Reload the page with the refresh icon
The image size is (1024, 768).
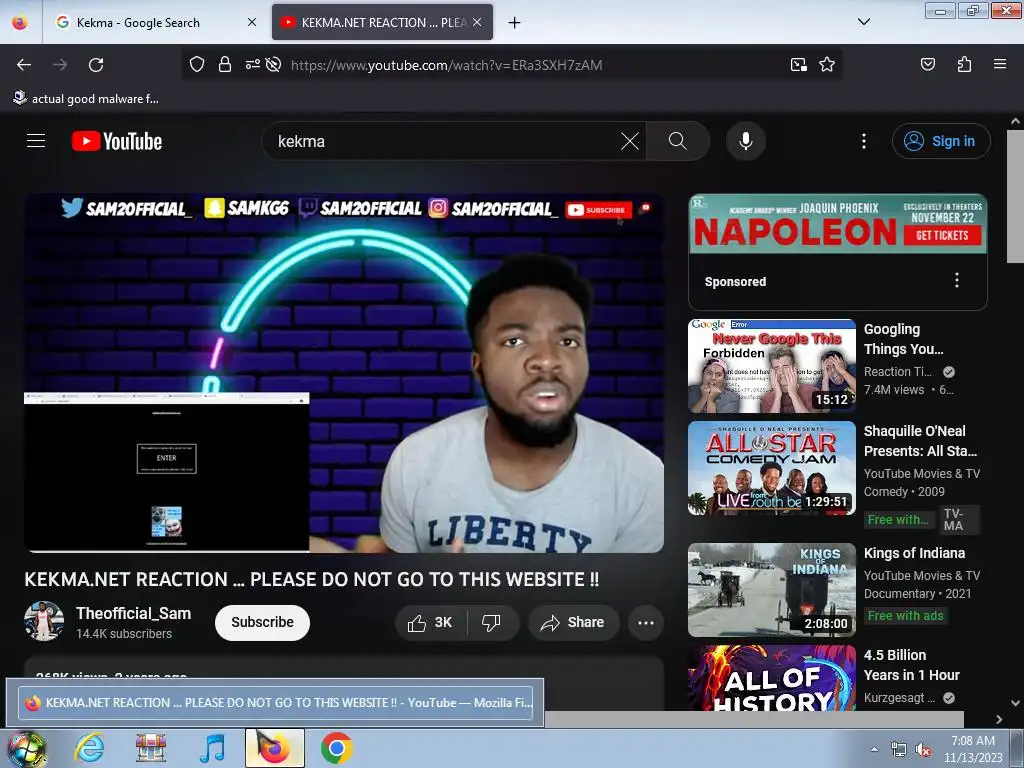pos(96,65)
